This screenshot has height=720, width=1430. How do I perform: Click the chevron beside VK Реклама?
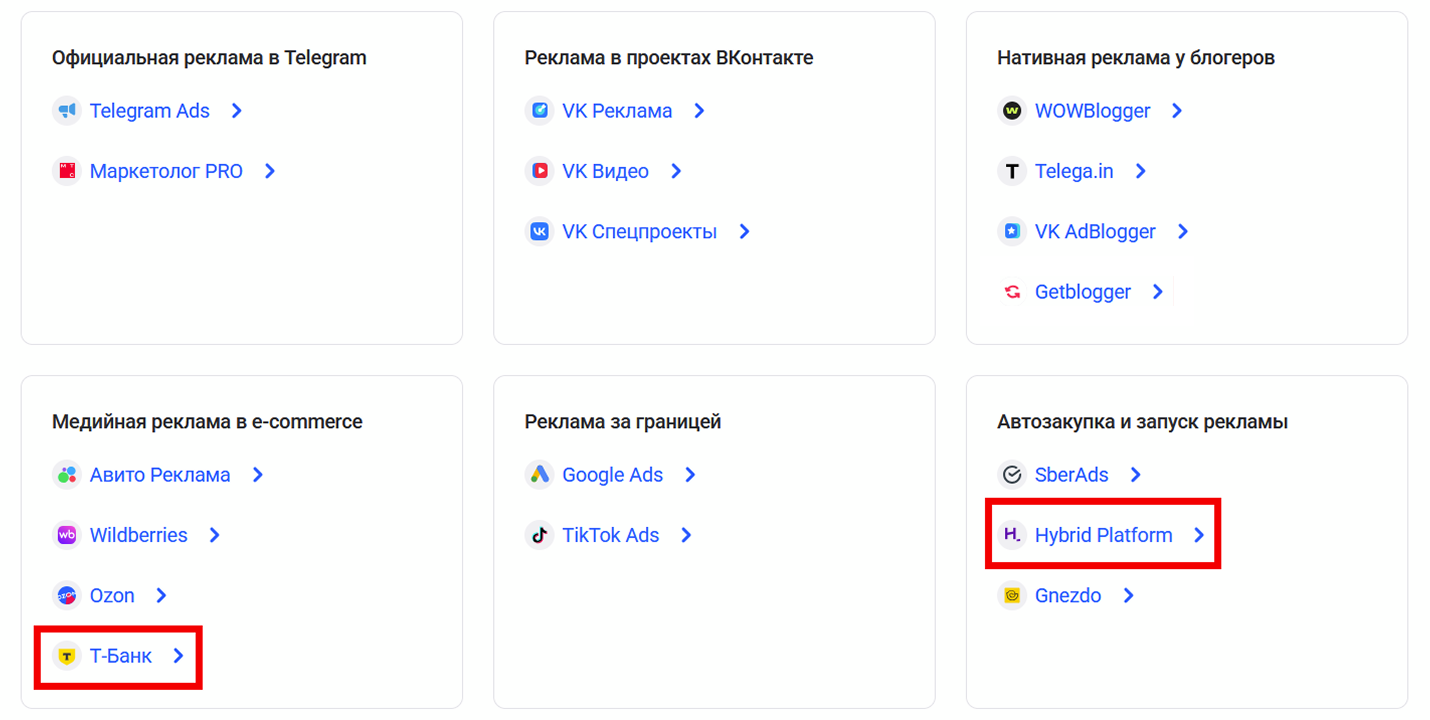coord(700,111)
